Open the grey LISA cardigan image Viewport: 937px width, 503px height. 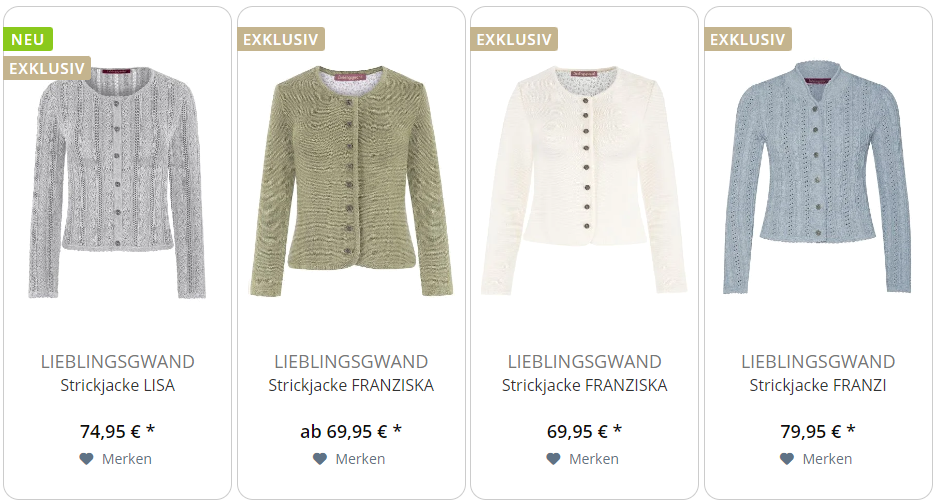[118, 180]
